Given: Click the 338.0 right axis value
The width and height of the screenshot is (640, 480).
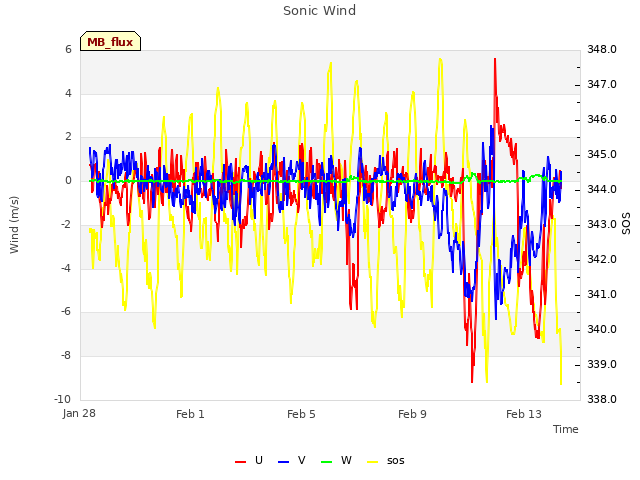Looking at the screenshot, I should (602, 400).
